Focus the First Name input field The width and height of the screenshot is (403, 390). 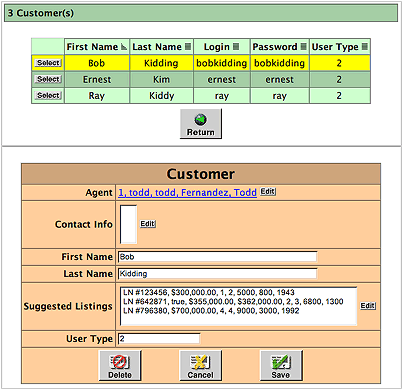pyautogui.click(x=217, y=257)
